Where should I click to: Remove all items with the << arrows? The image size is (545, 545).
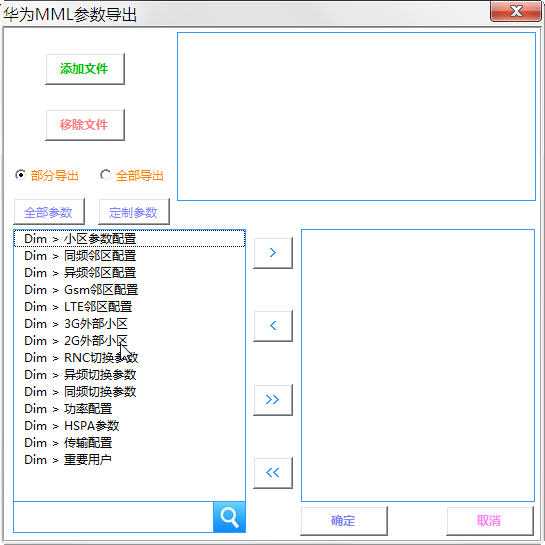pos(273,473)
